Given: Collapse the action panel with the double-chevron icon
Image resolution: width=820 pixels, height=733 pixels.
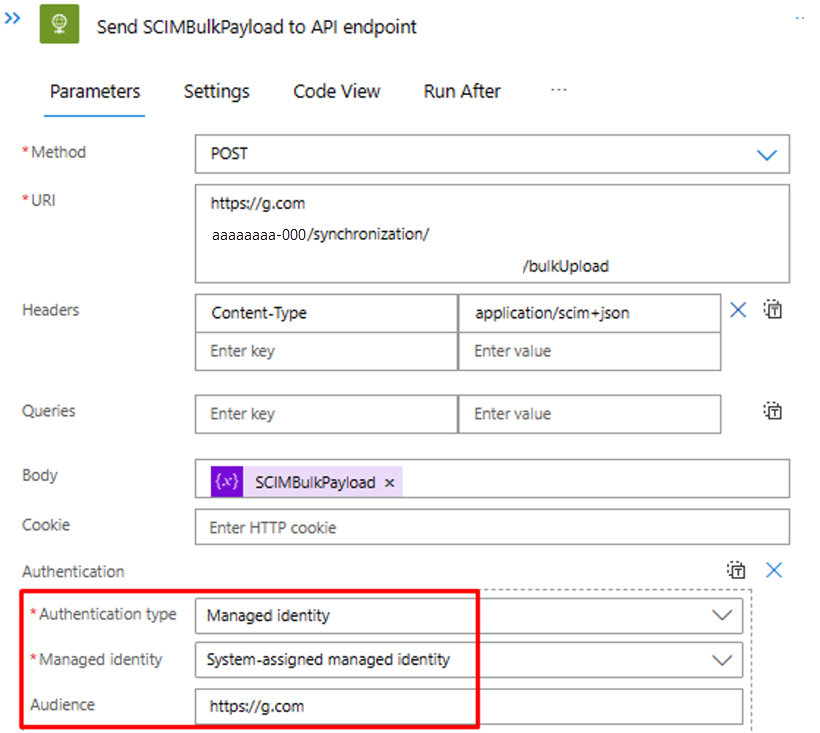Looking at the screenshot, I should point(12,17).
